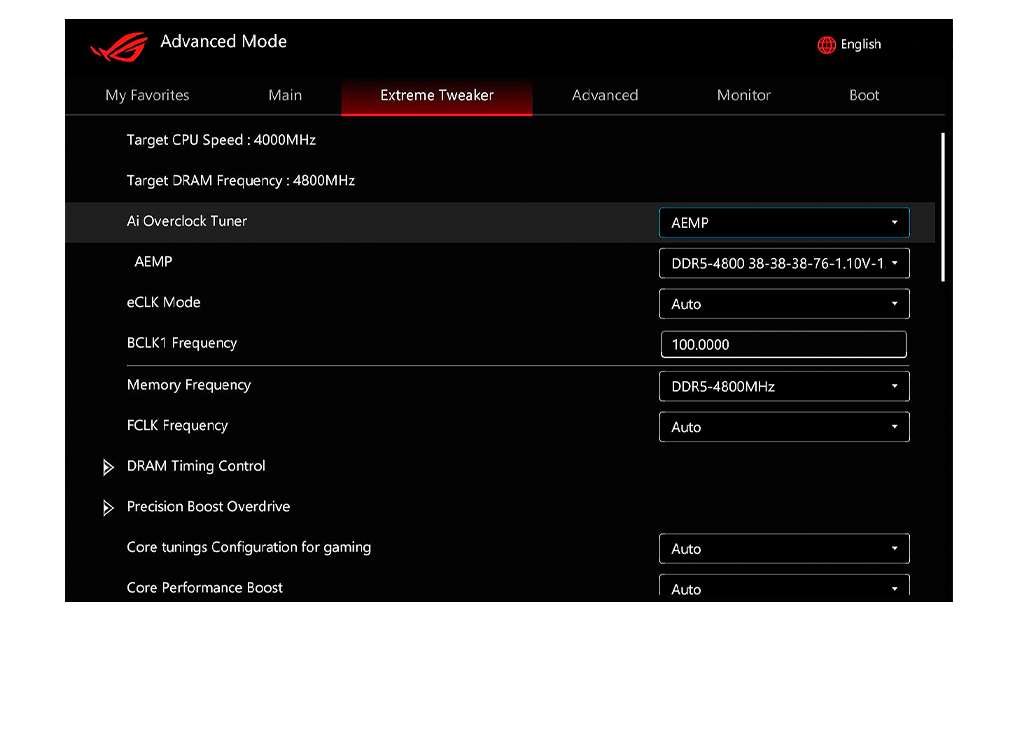Change the language setting from English
Image resolution: width=1024 pixels, height=732 pixels.
click(860, 44)
